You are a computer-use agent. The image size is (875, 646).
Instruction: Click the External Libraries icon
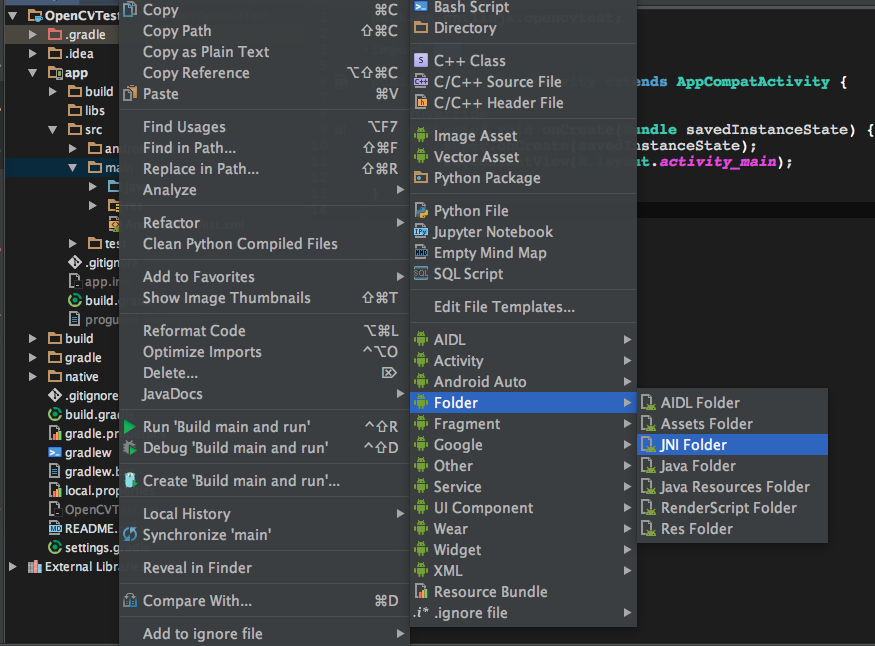[35, 567]
